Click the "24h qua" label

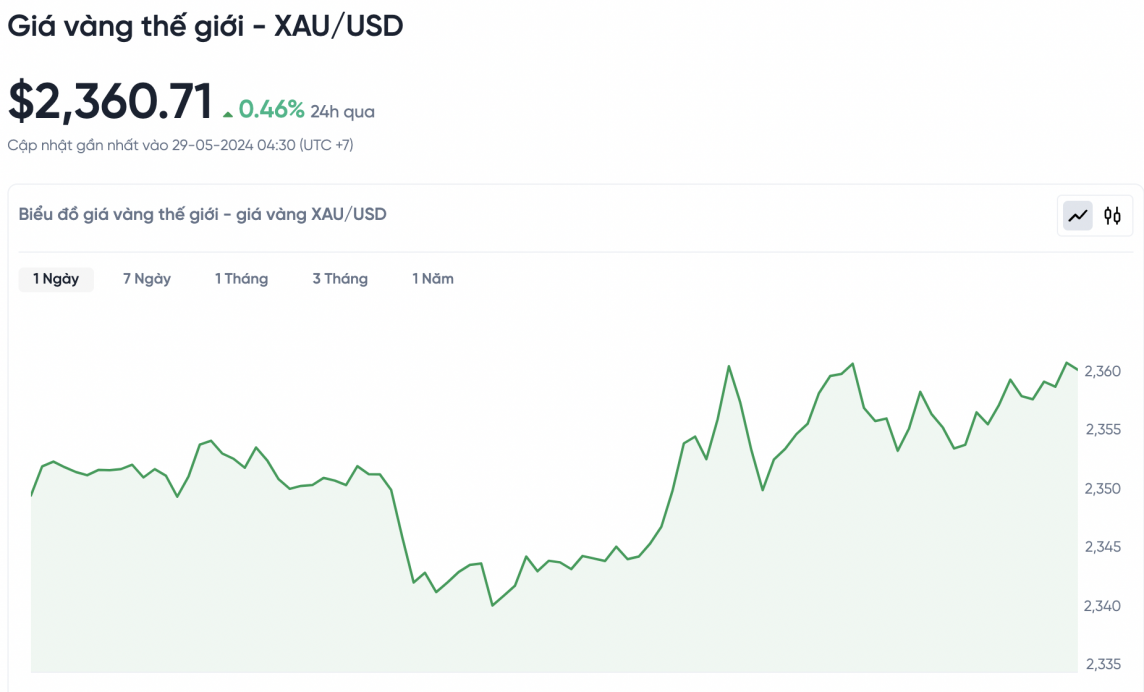343,112
